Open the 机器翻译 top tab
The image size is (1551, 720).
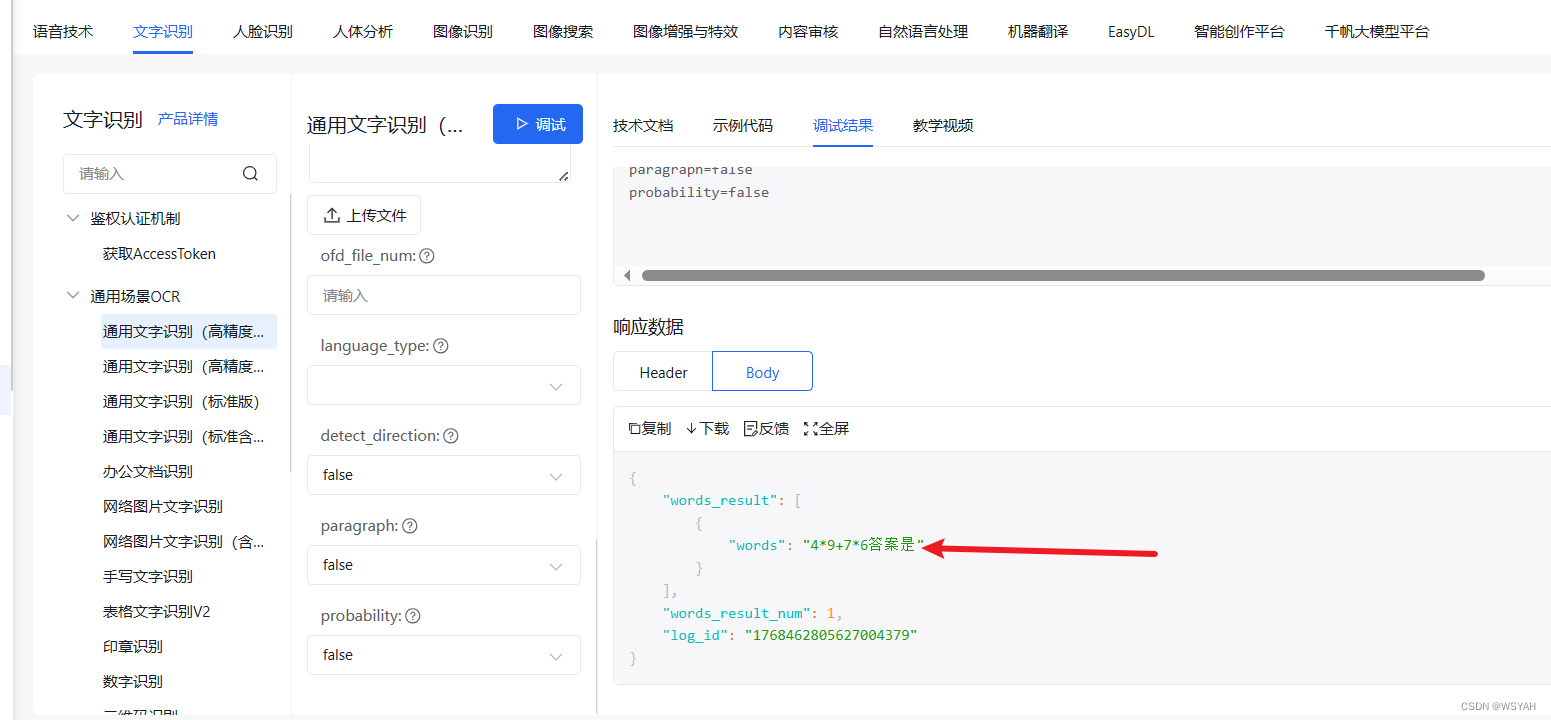click(1038, 31)
